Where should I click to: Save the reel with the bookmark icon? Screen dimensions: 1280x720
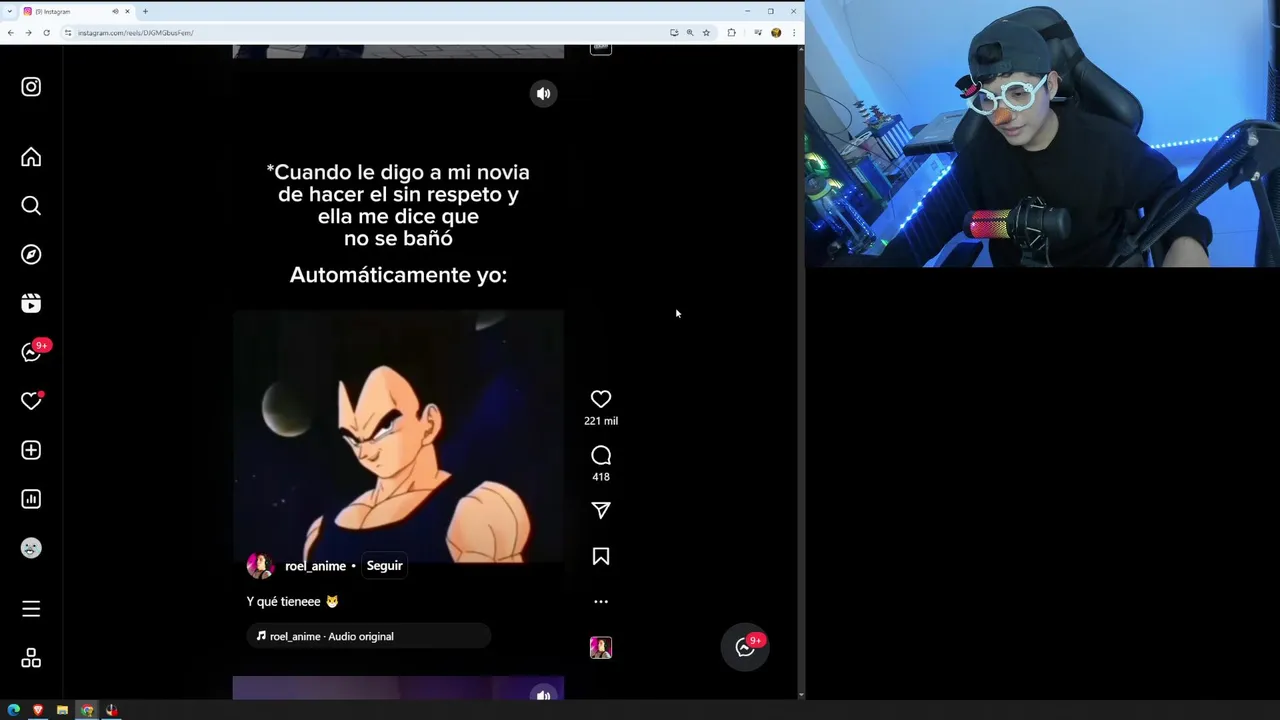click(601, 556)
